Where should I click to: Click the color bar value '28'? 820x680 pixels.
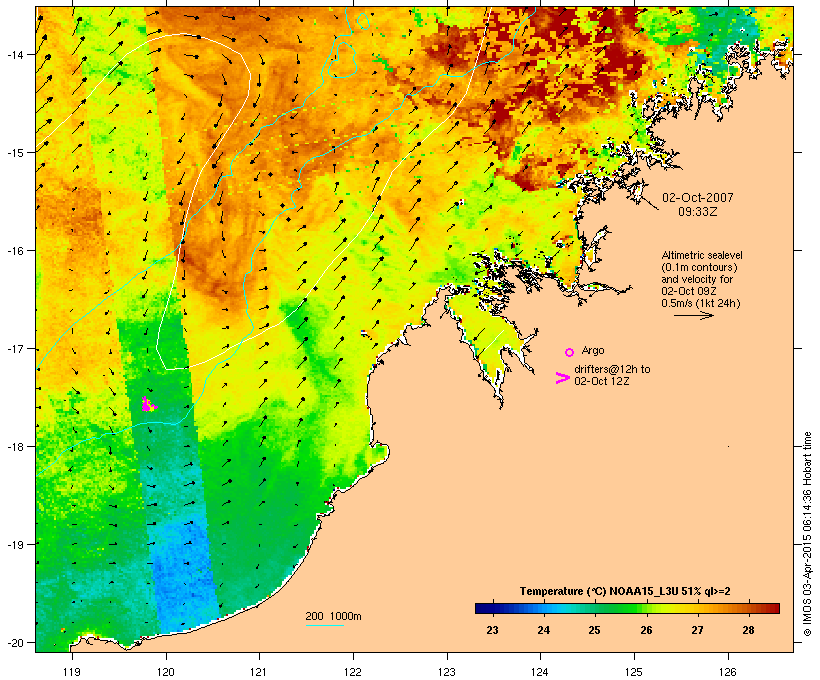[748, 630]
